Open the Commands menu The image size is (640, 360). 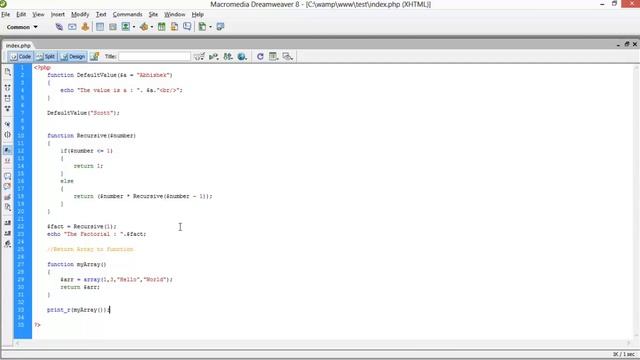(127, 14)
